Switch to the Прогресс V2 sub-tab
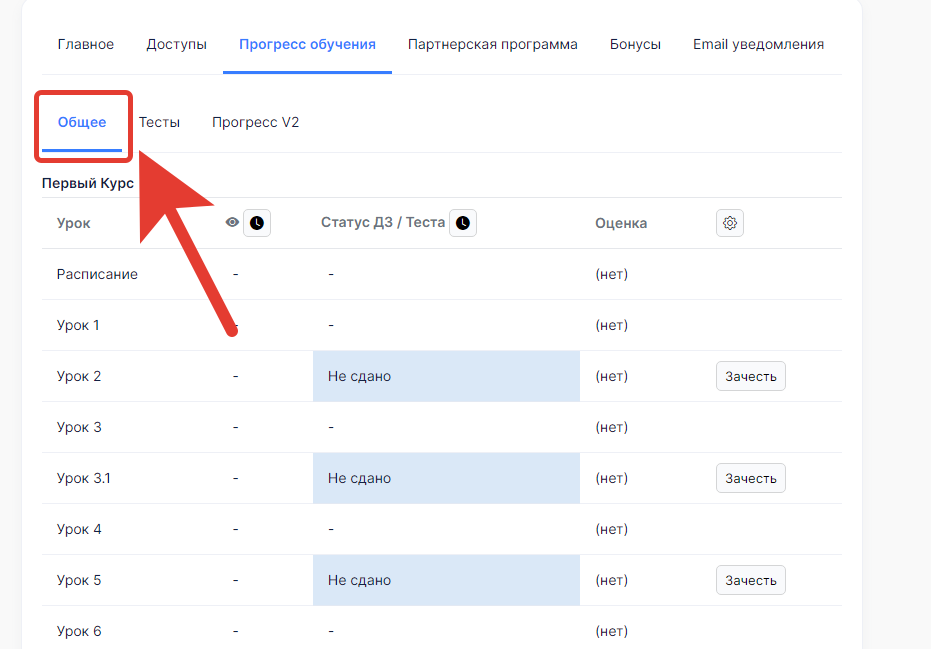This screenshot has width=931, height=649. pos(255,122)
